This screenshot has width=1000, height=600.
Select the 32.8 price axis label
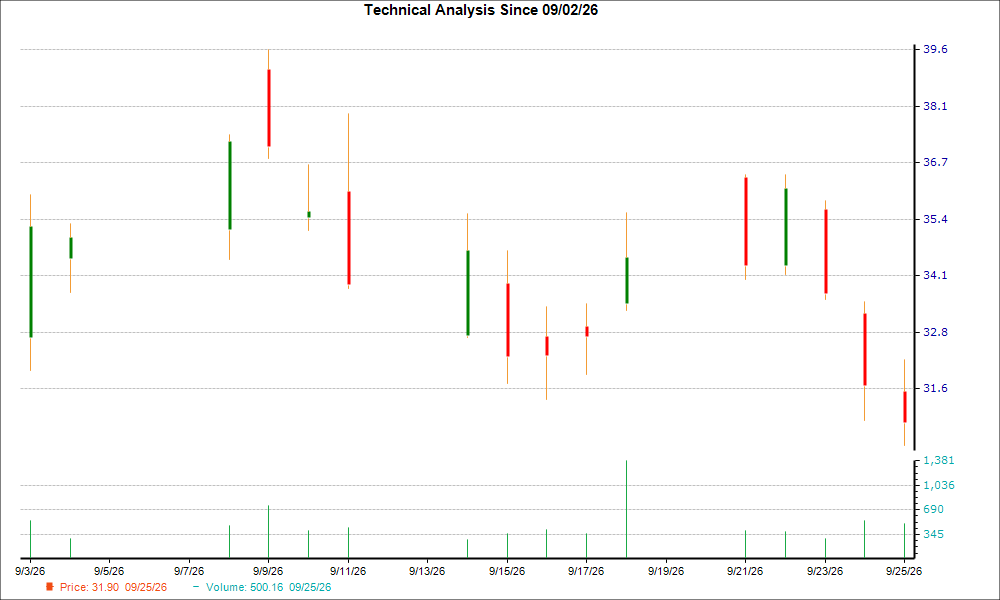936,332
